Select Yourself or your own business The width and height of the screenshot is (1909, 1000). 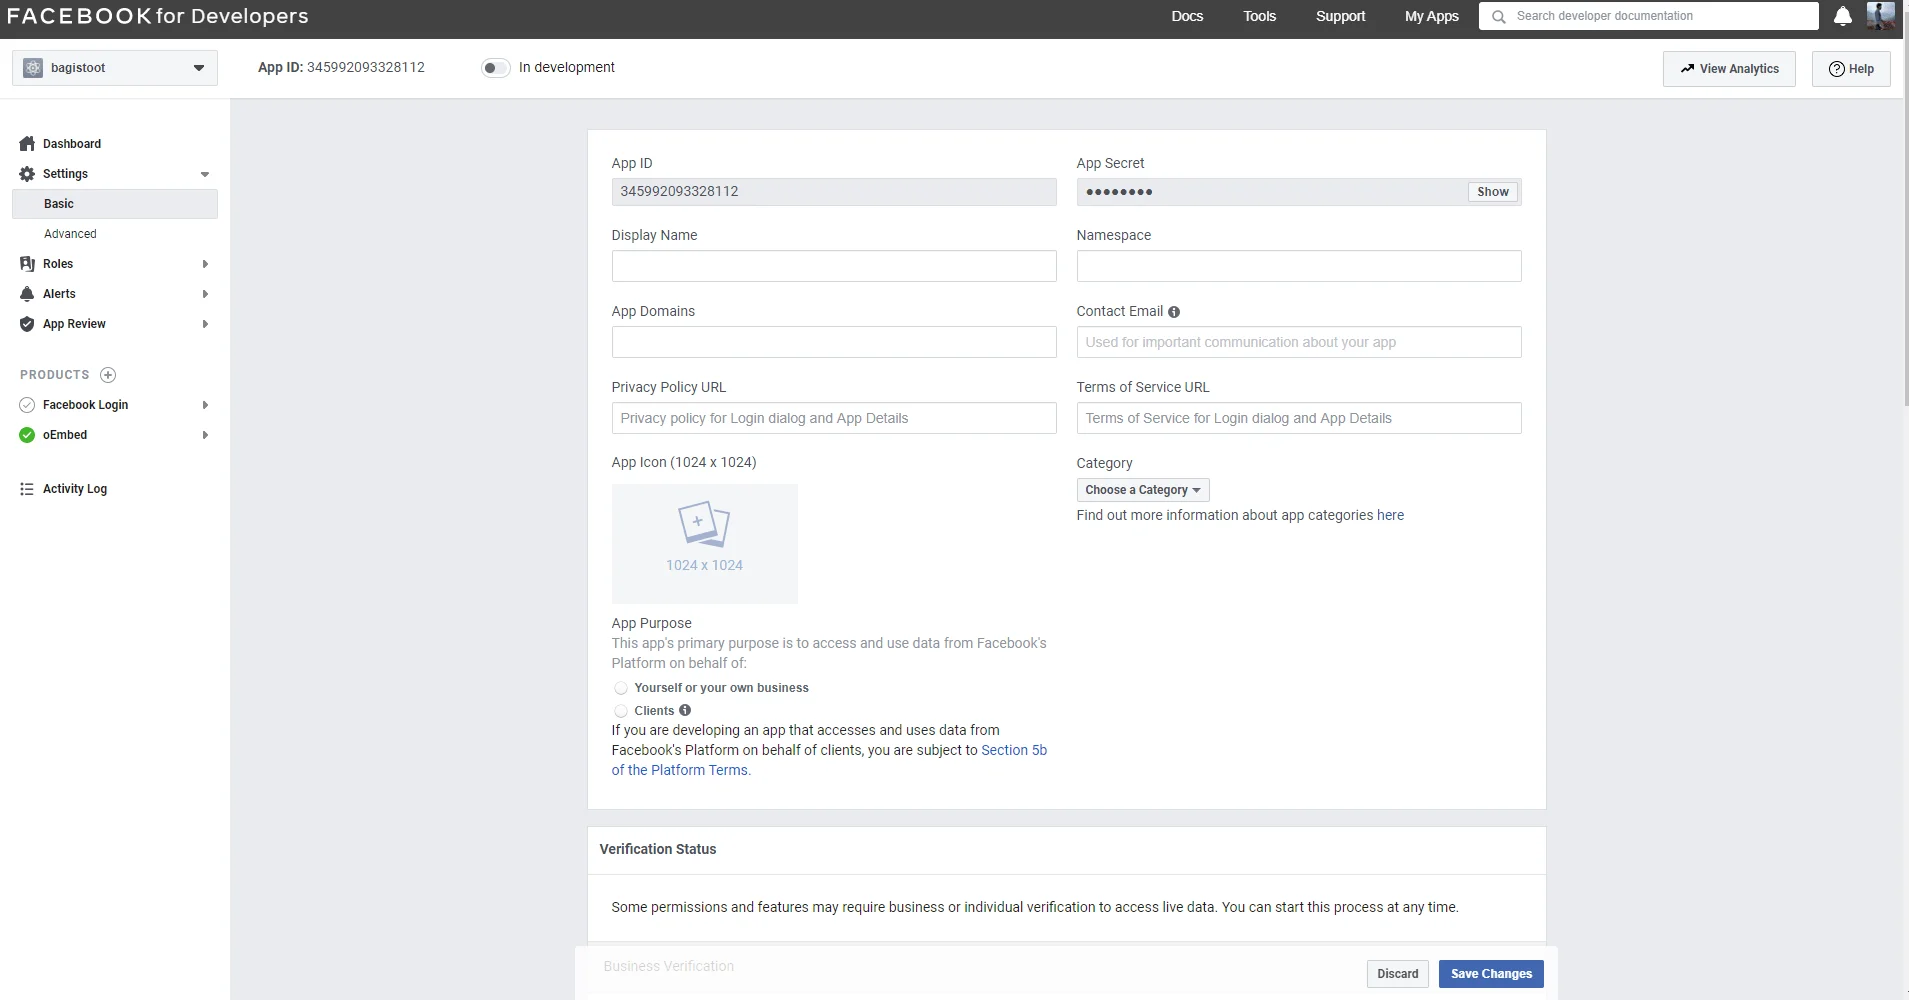click(x=621, y=688)
